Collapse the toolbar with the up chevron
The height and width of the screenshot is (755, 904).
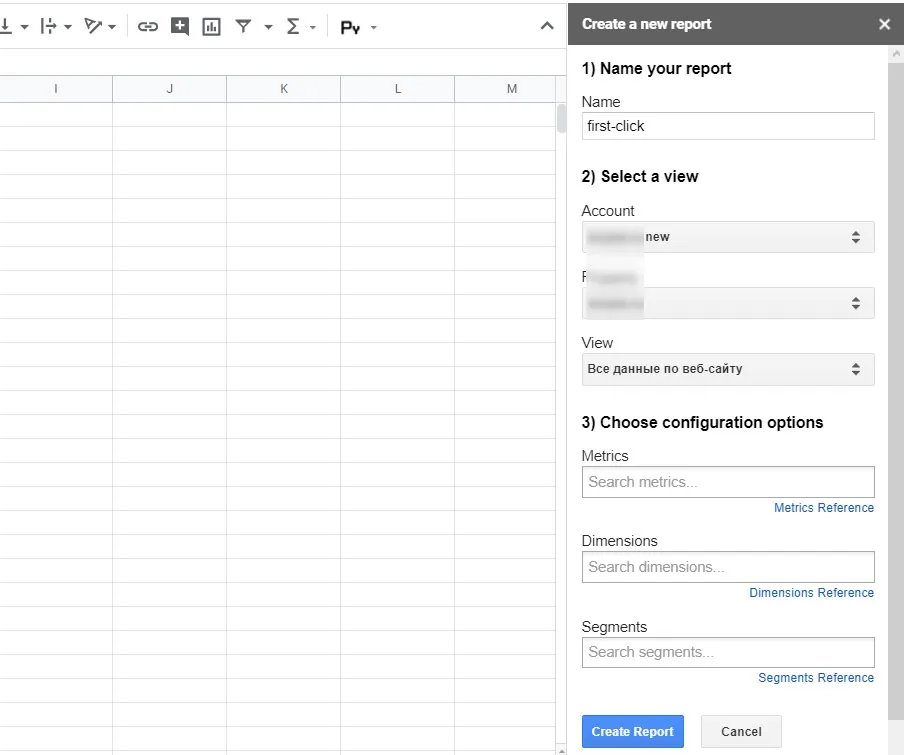coord(547,26)
